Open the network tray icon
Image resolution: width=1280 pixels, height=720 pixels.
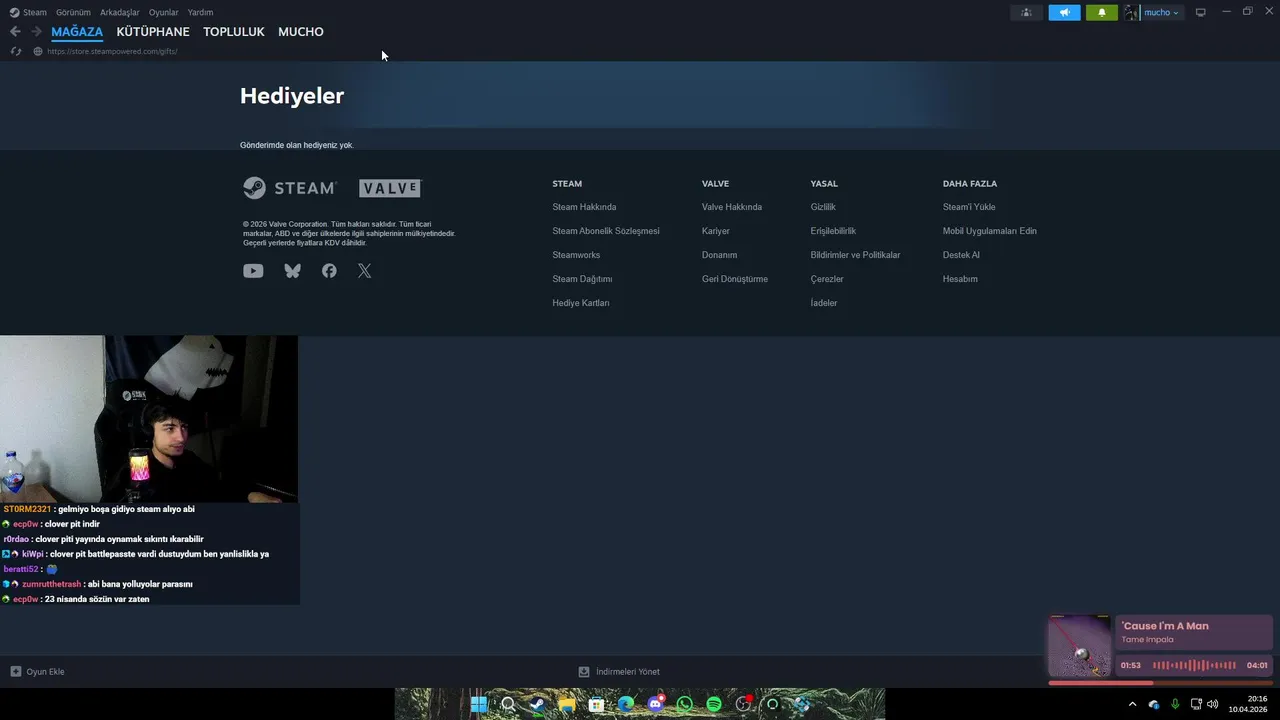(1196, 704)
